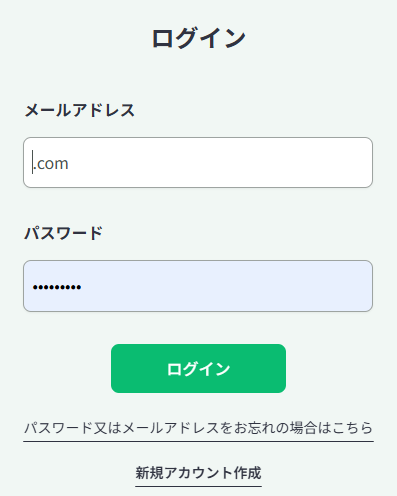Click the white ログイン text on the button
This screenshot has width=397, height=496.
(198, 369)
